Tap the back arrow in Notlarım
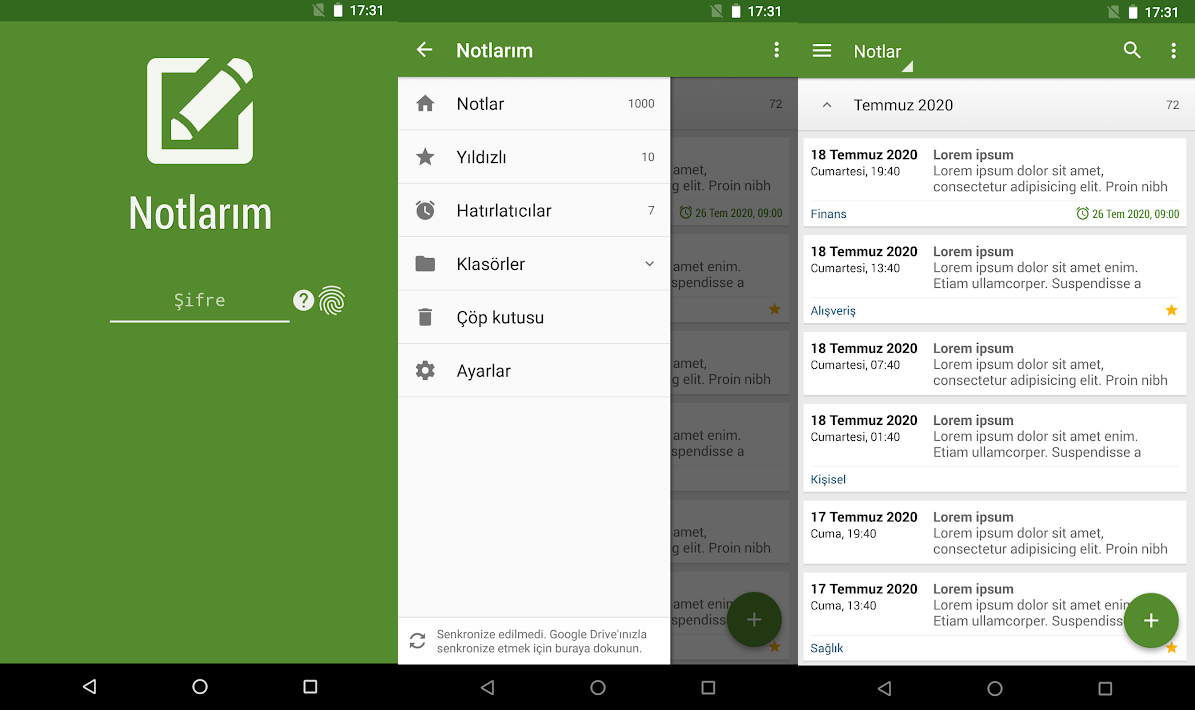Screen dimensions: 1195x710 coord(424,50)
